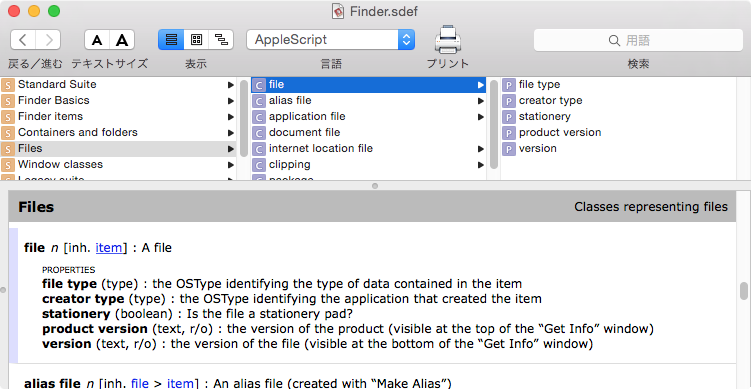Screen dimensions: 751x389
Task: Select the version property in column
Action: pyautogui.click(x=618, y=149)
